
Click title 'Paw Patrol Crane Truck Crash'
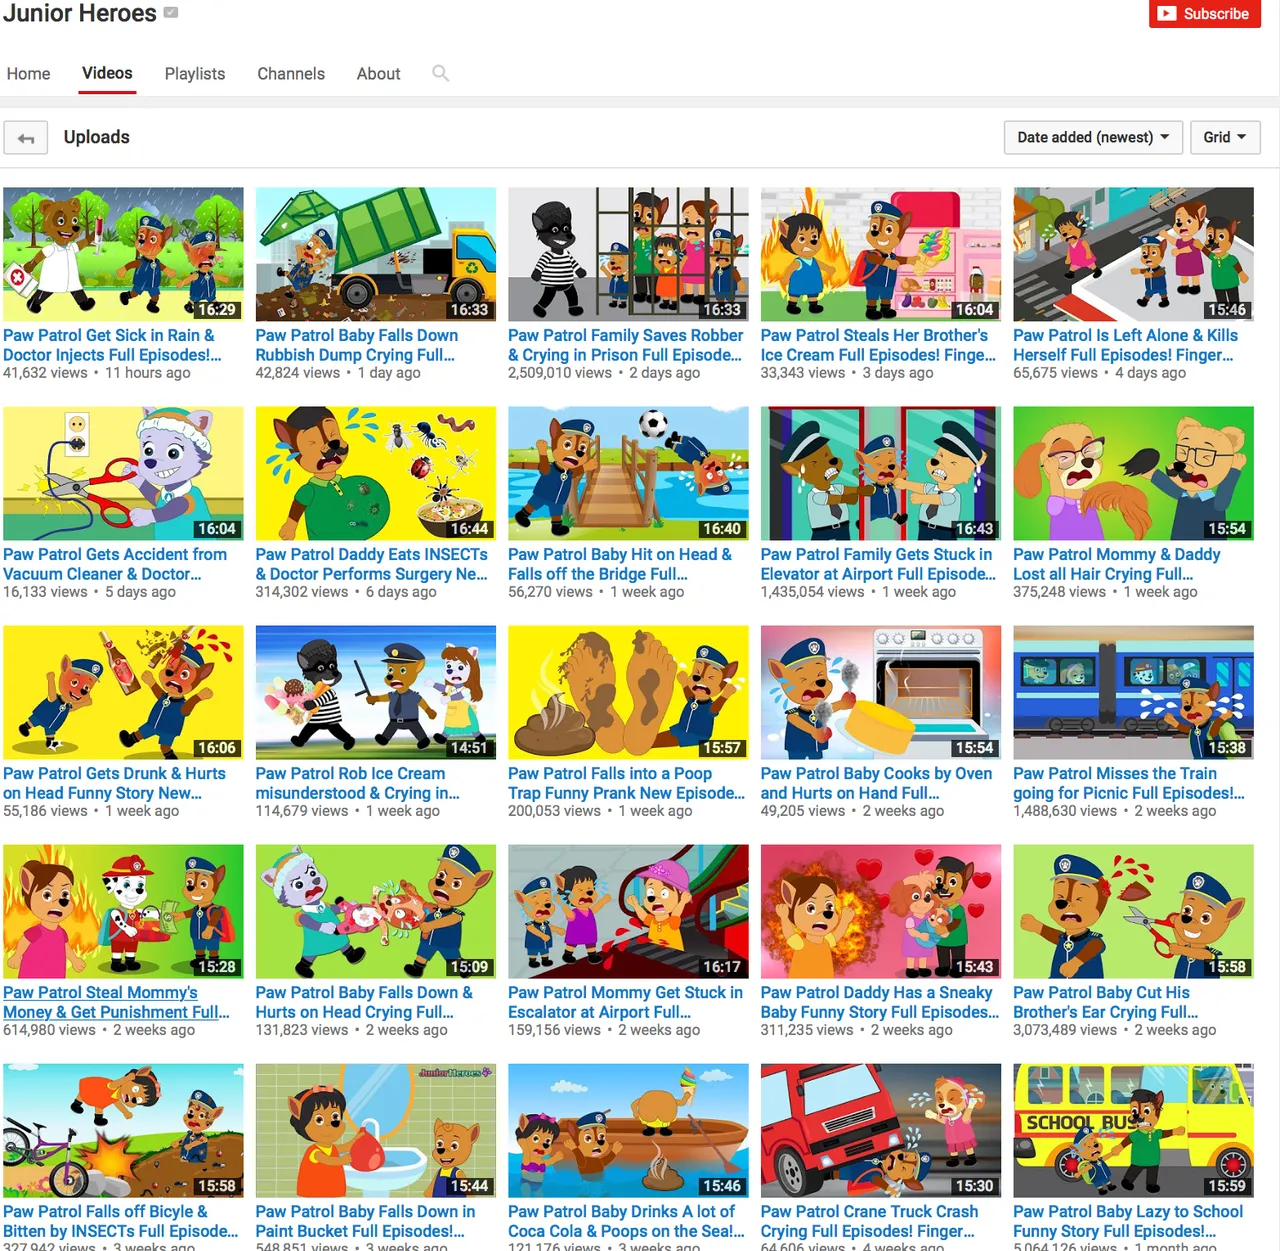(869, 1221)
